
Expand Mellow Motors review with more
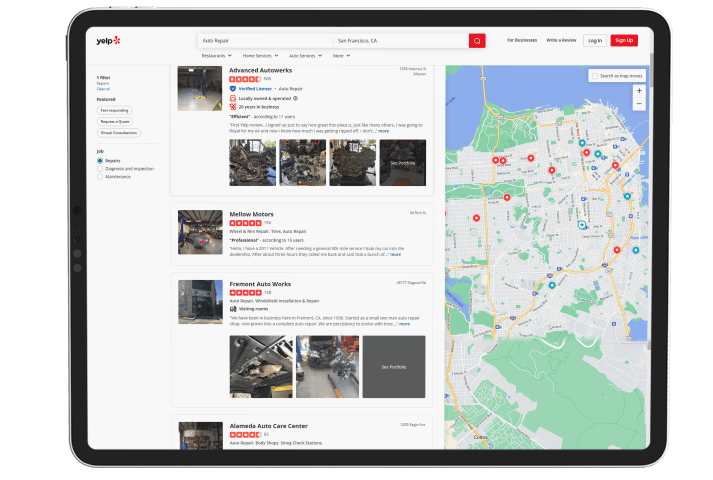[x=396, y=255]
